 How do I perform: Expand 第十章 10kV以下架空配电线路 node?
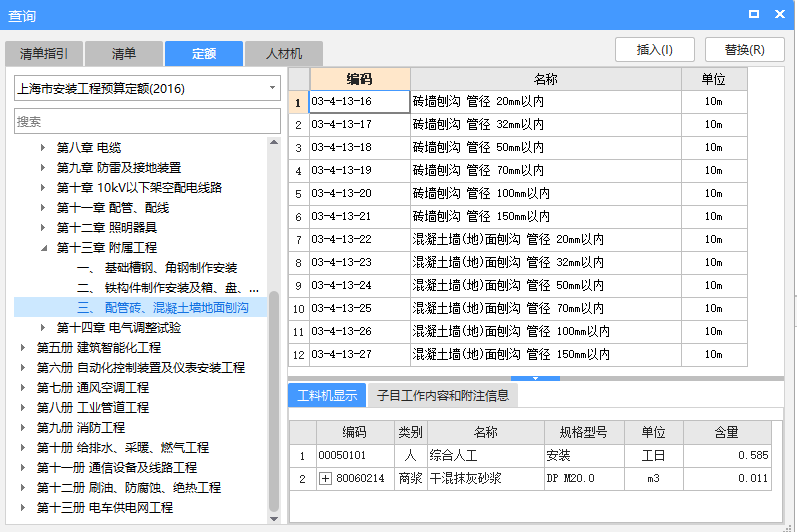pos(43,187)
